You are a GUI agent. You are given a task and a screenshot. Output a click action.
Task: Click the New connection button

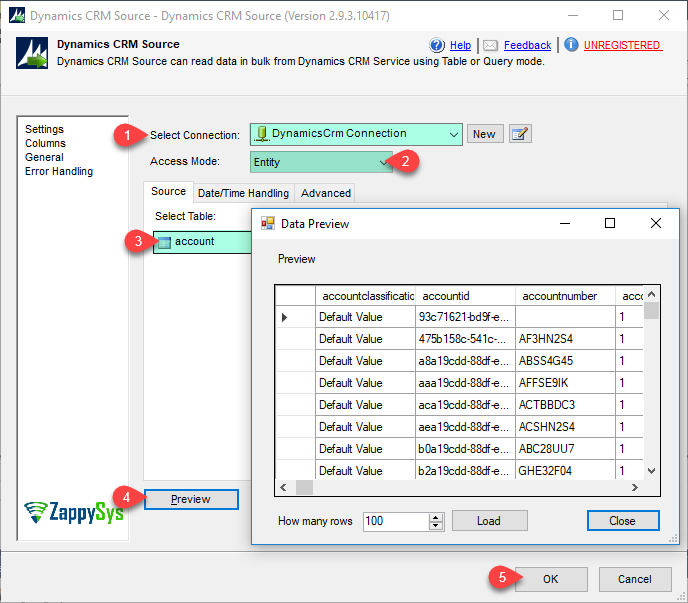coord(484,134)
